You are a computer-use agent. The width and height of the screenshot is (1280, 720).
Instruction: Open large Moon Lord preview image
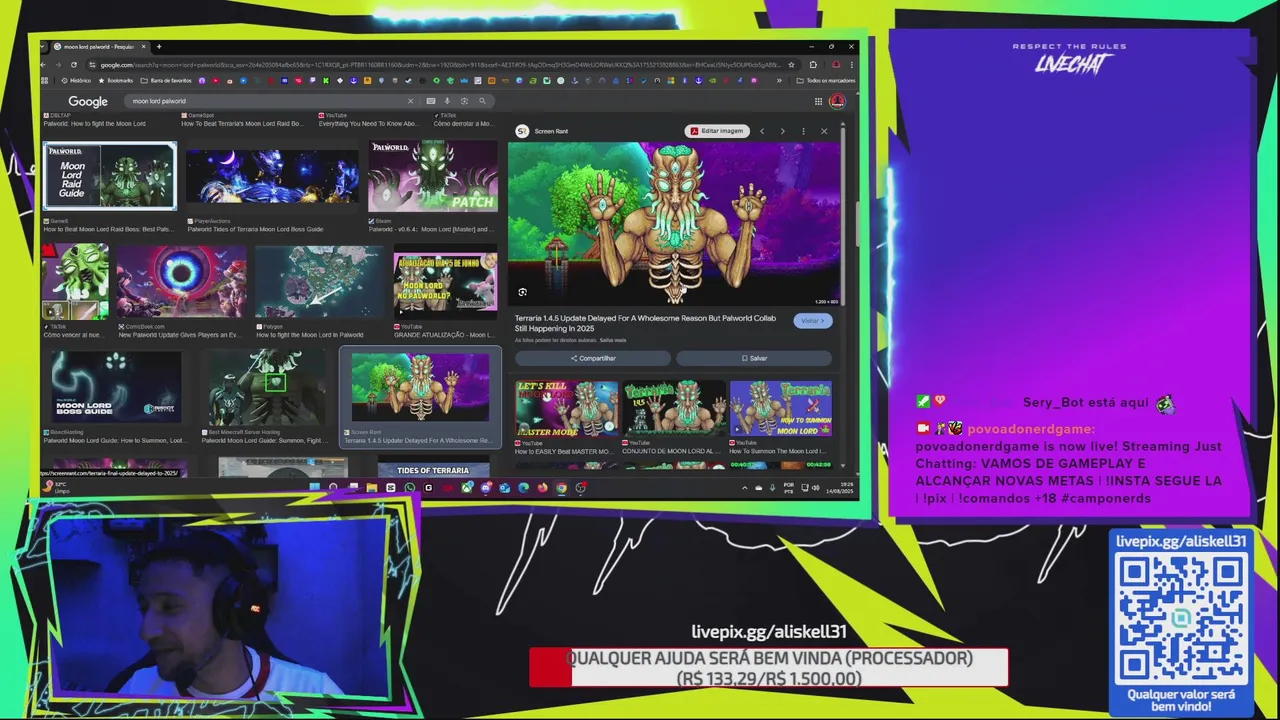pos(674,223)
